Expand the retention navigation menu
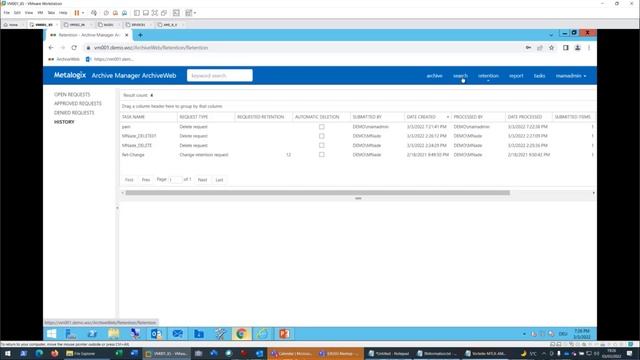The height and width of the screenshot is (360, 640). 488,76
